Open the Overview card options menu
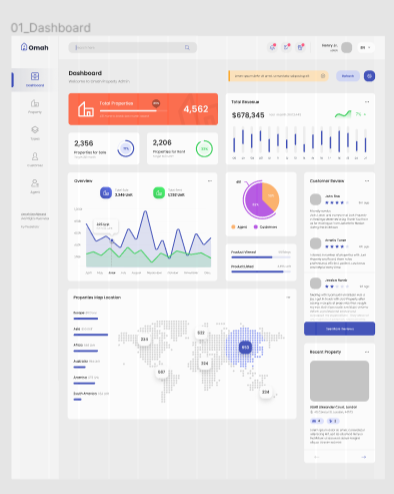The width and height of the screenshot is (394, 494). pos(210,181)
